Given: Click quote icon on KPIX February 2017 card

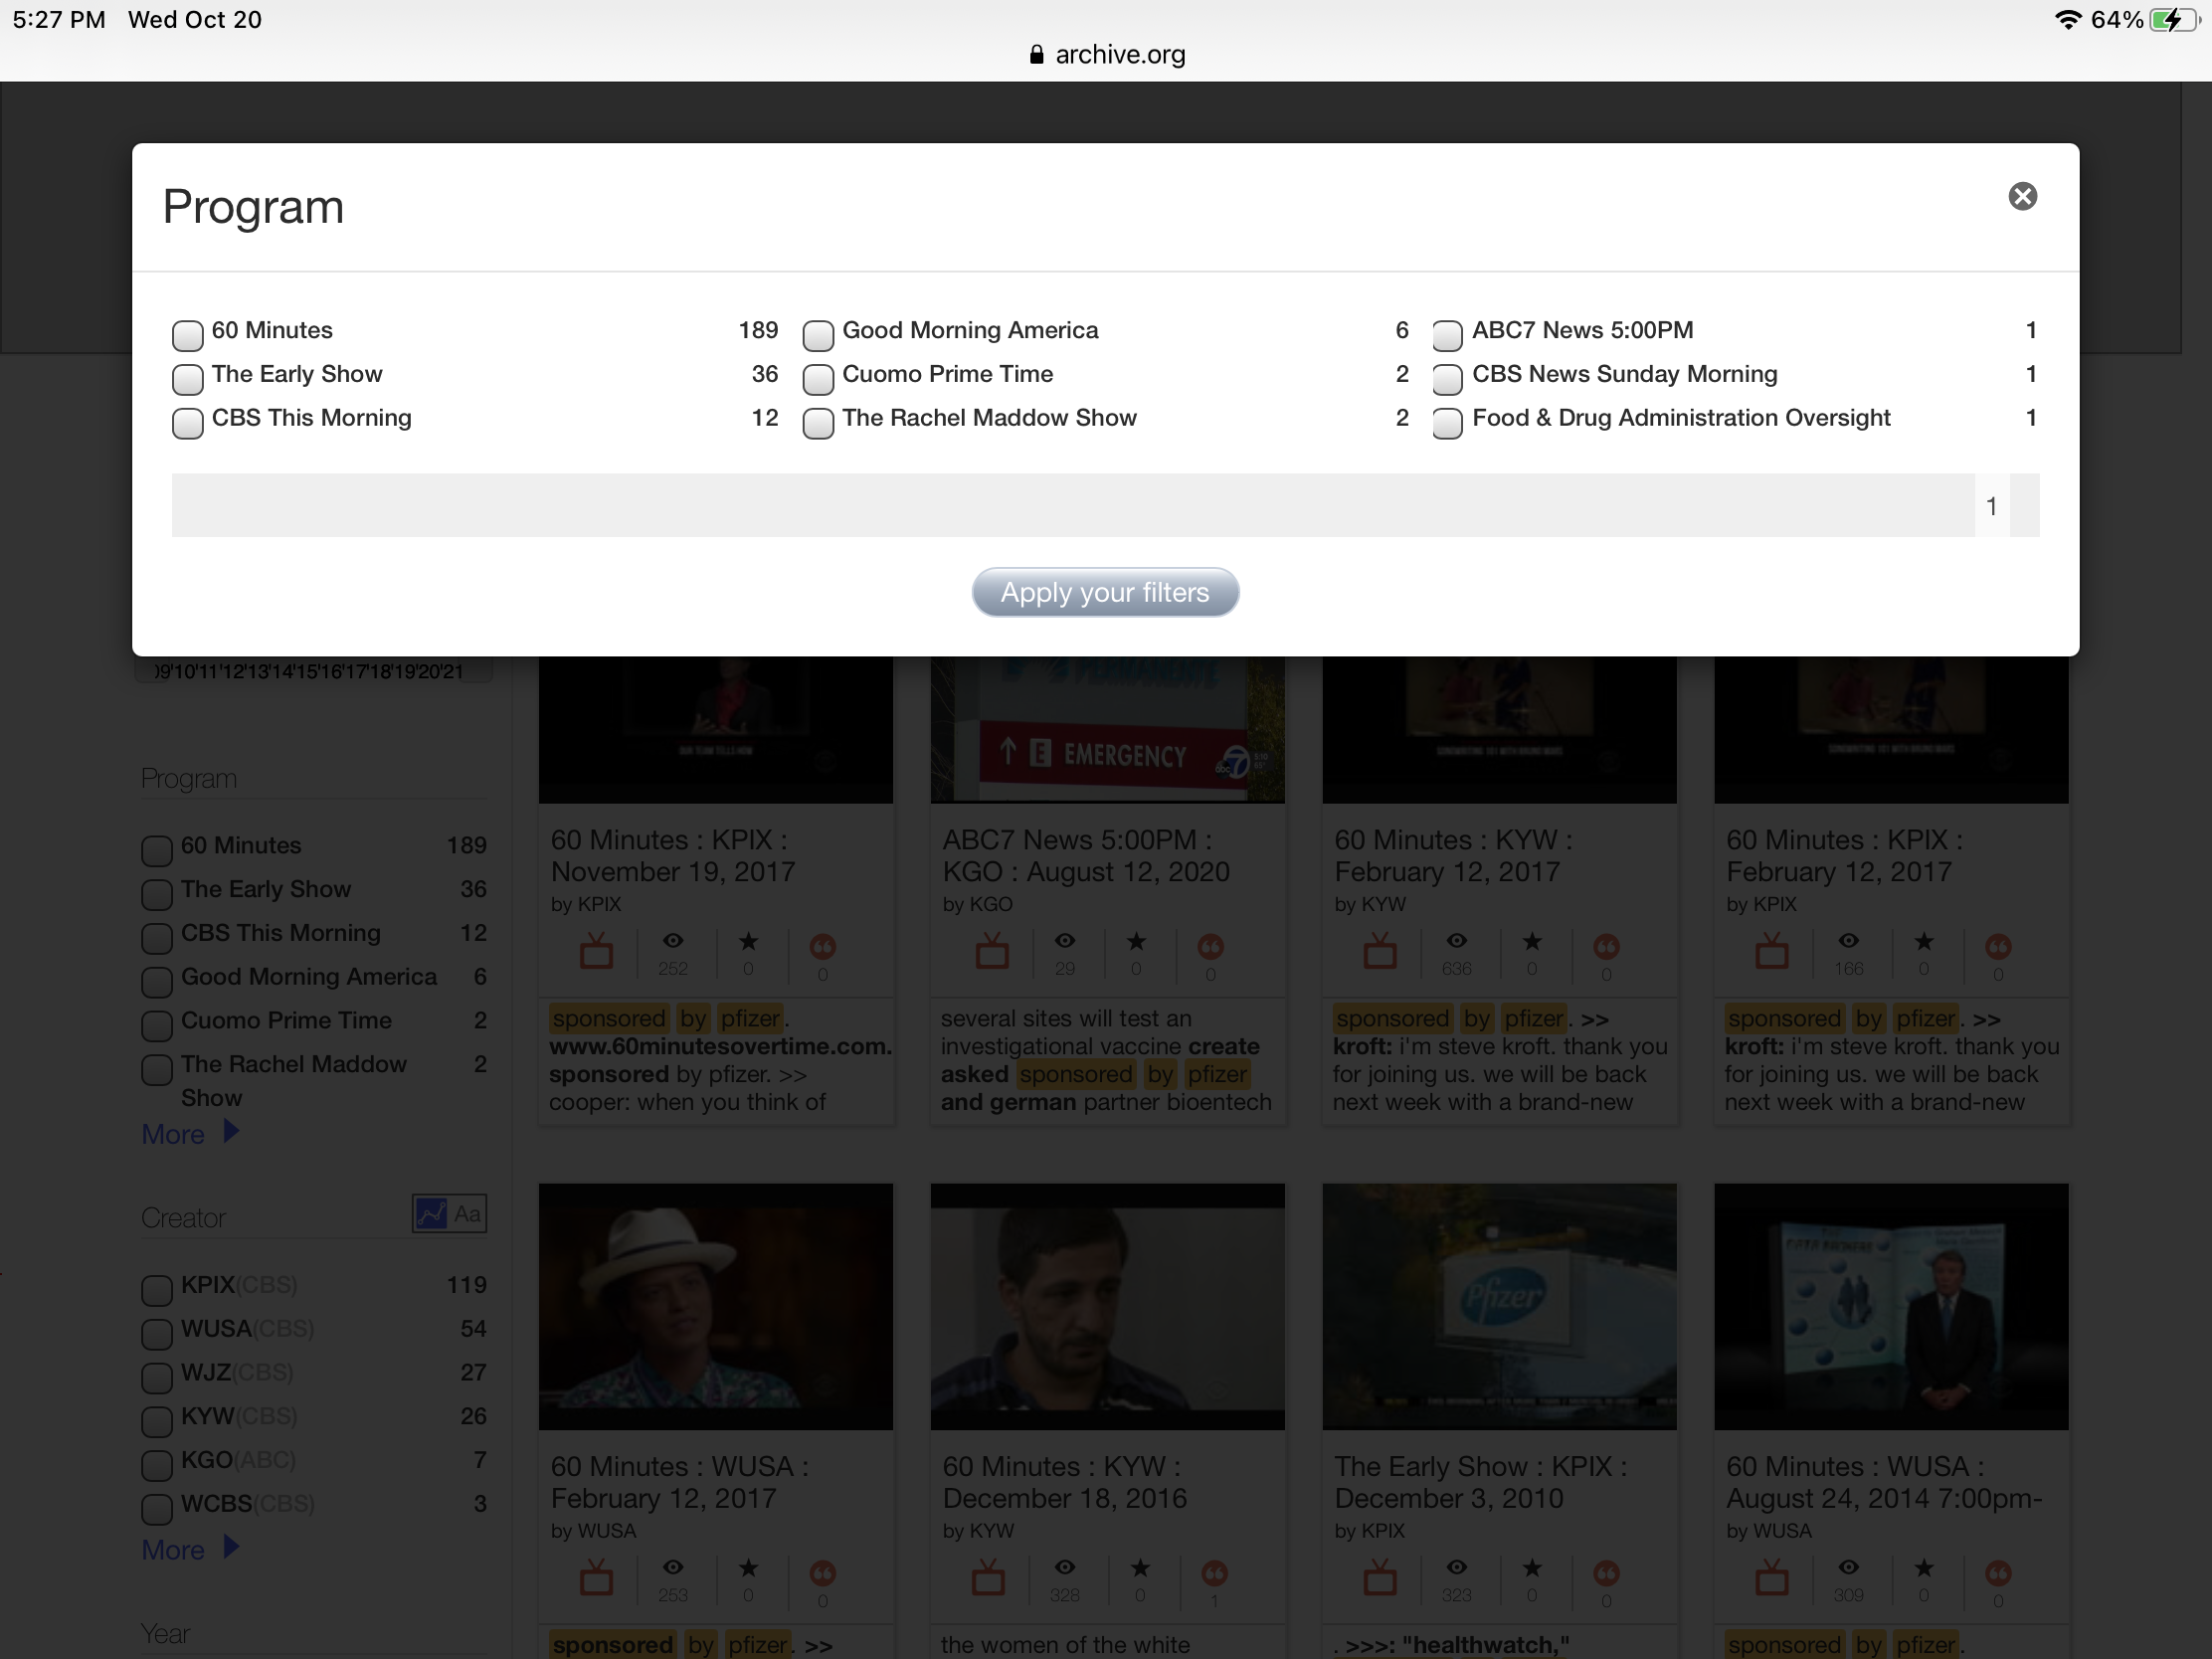Looking at the screenshot, I should 1998,946.
